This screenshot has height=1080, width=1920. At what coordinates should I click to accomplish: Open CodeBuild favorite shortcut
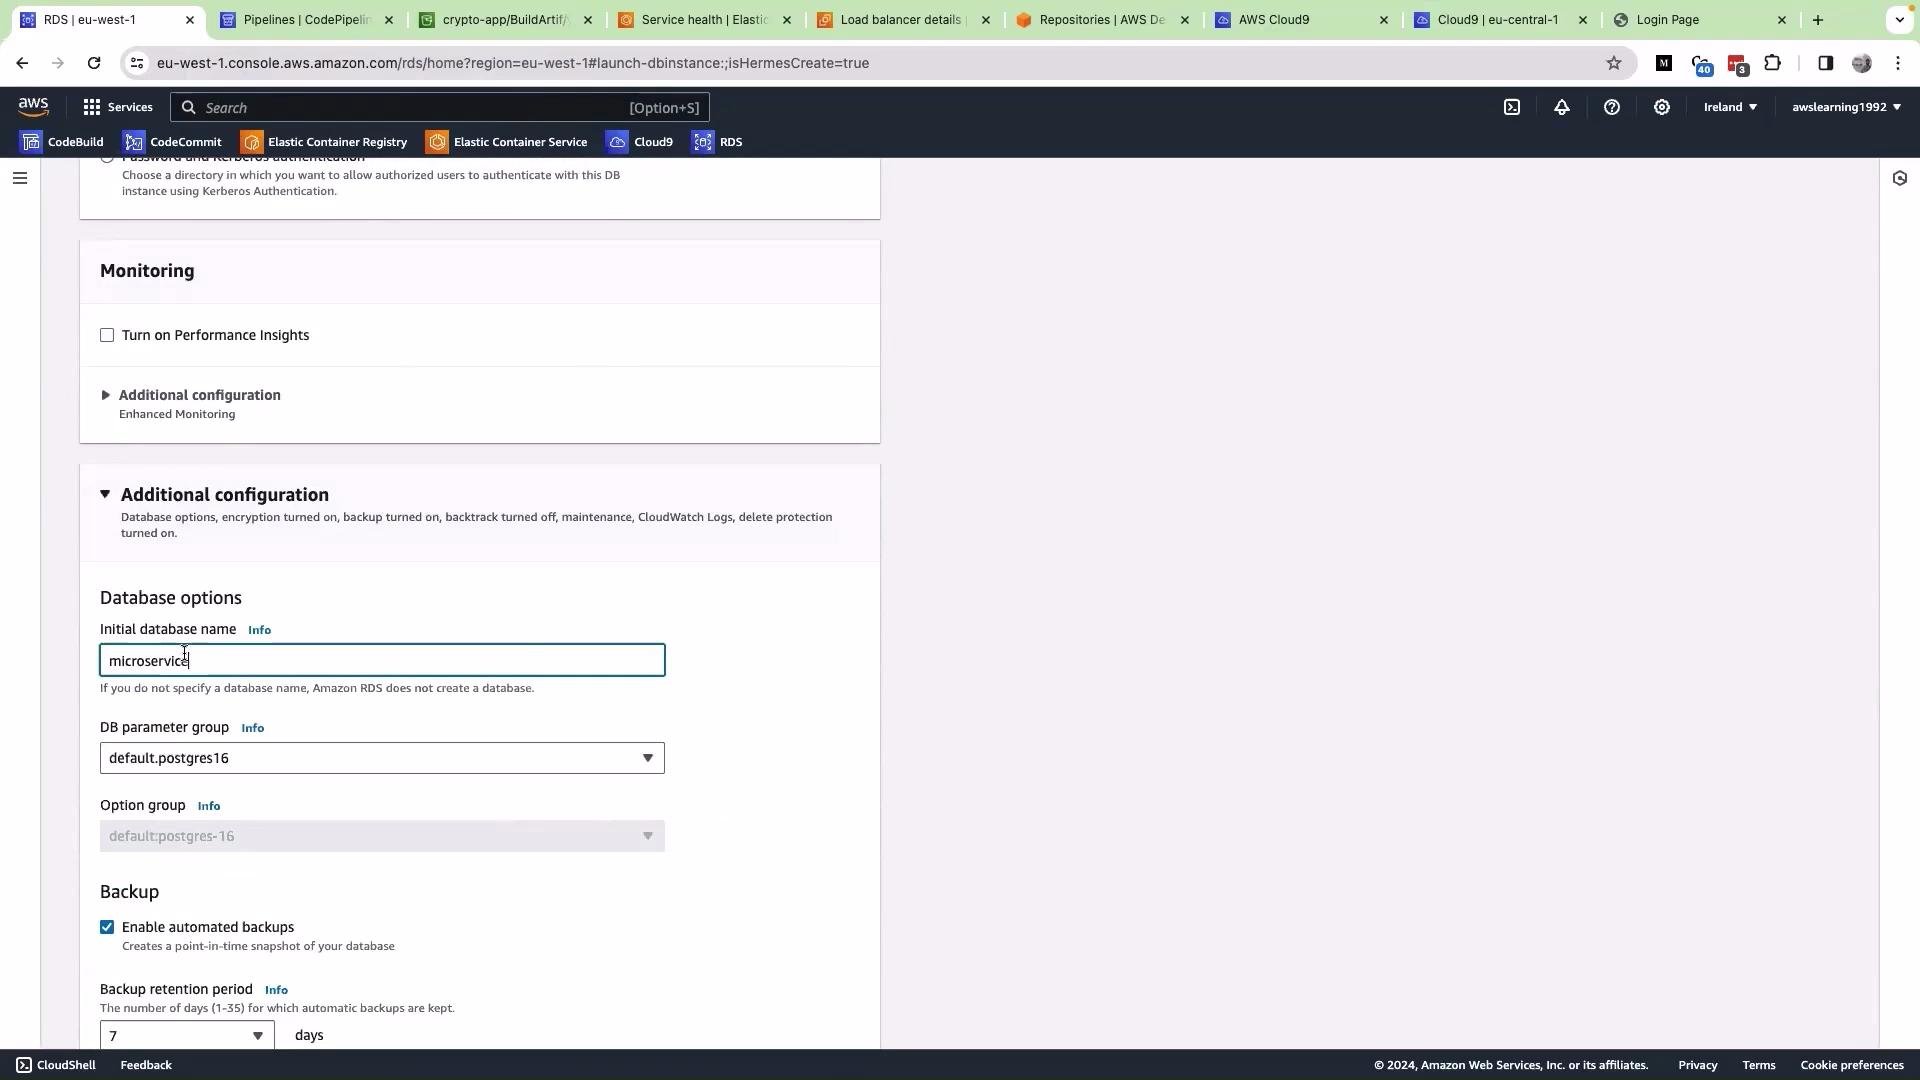pos(62,142)
